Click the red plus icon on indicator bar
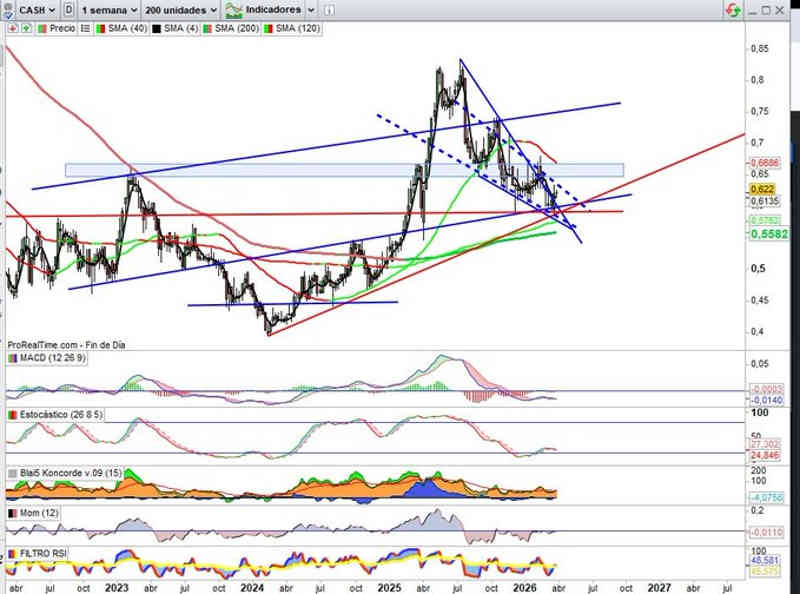800x594 pixels. pos(10,28)
